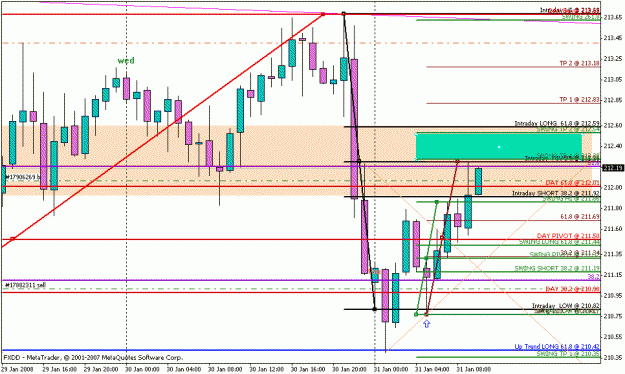Select the order label #17906269 b
Image resolution: width=625 pixels, height=374 pixels.
click(x=22, y=176)
